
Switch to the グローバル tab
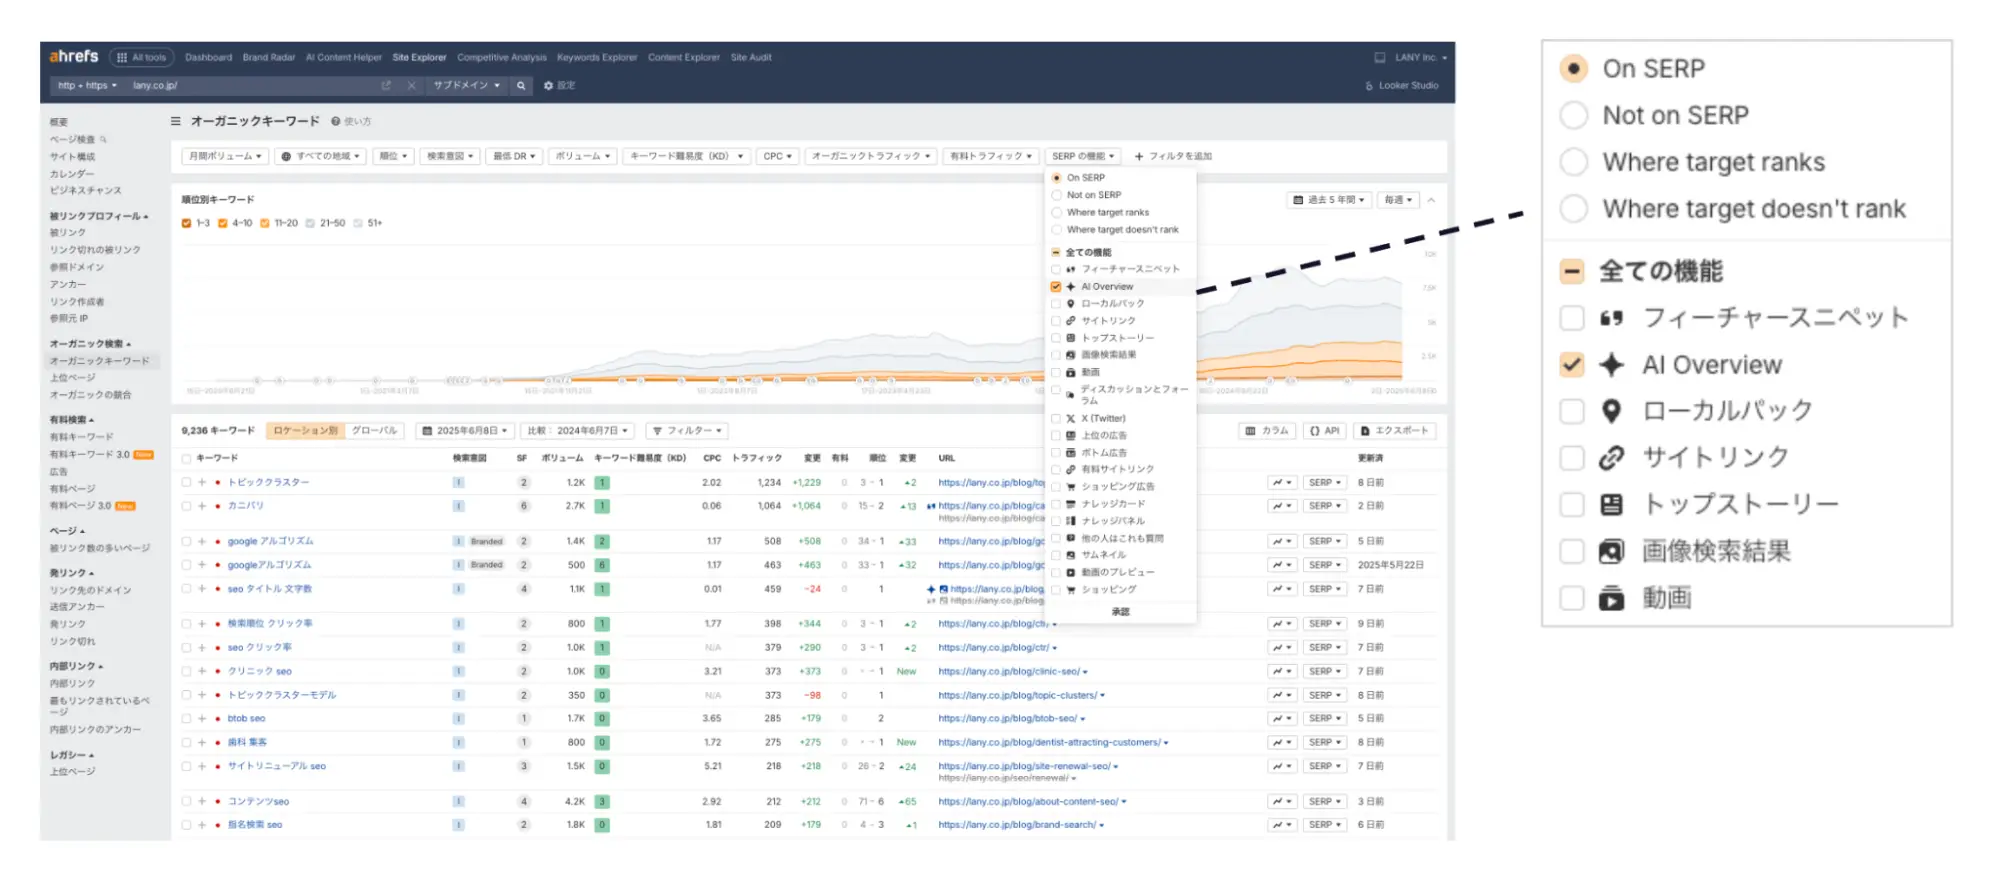375,431
